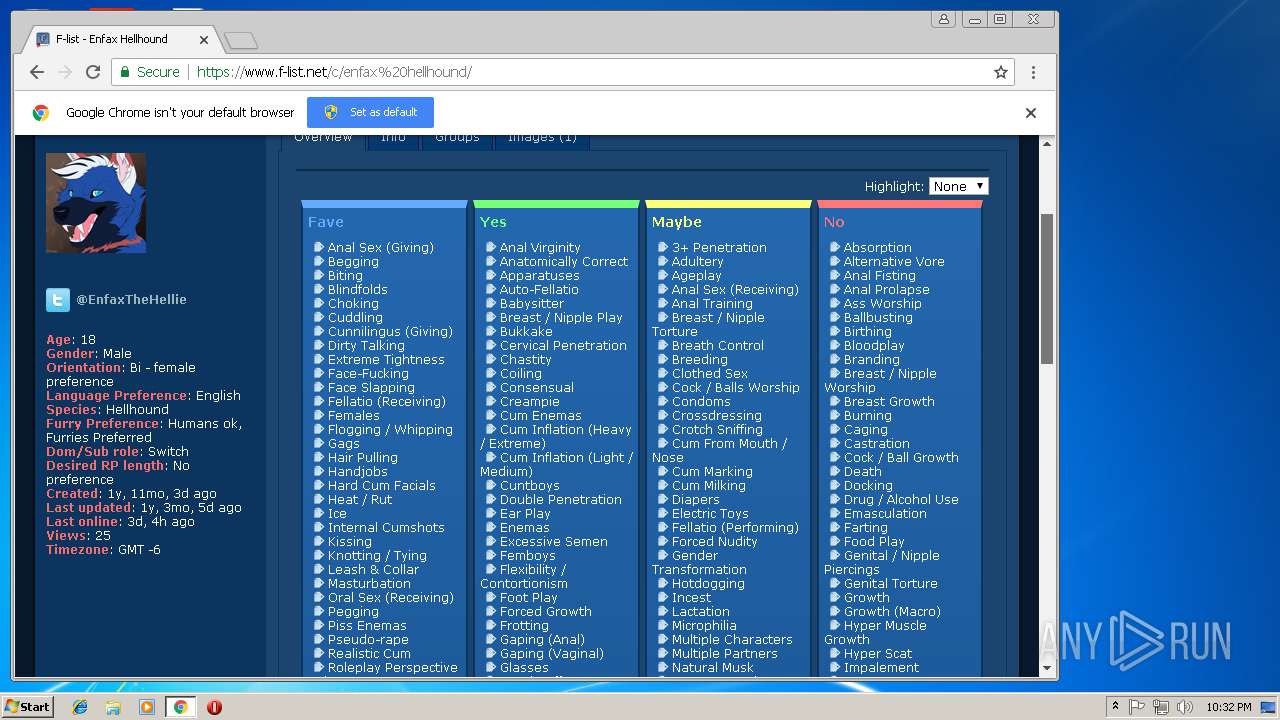Screen dimensions: 1280x720
Task: Open the Highlight dropdown
Action: (x=958, y=186)
